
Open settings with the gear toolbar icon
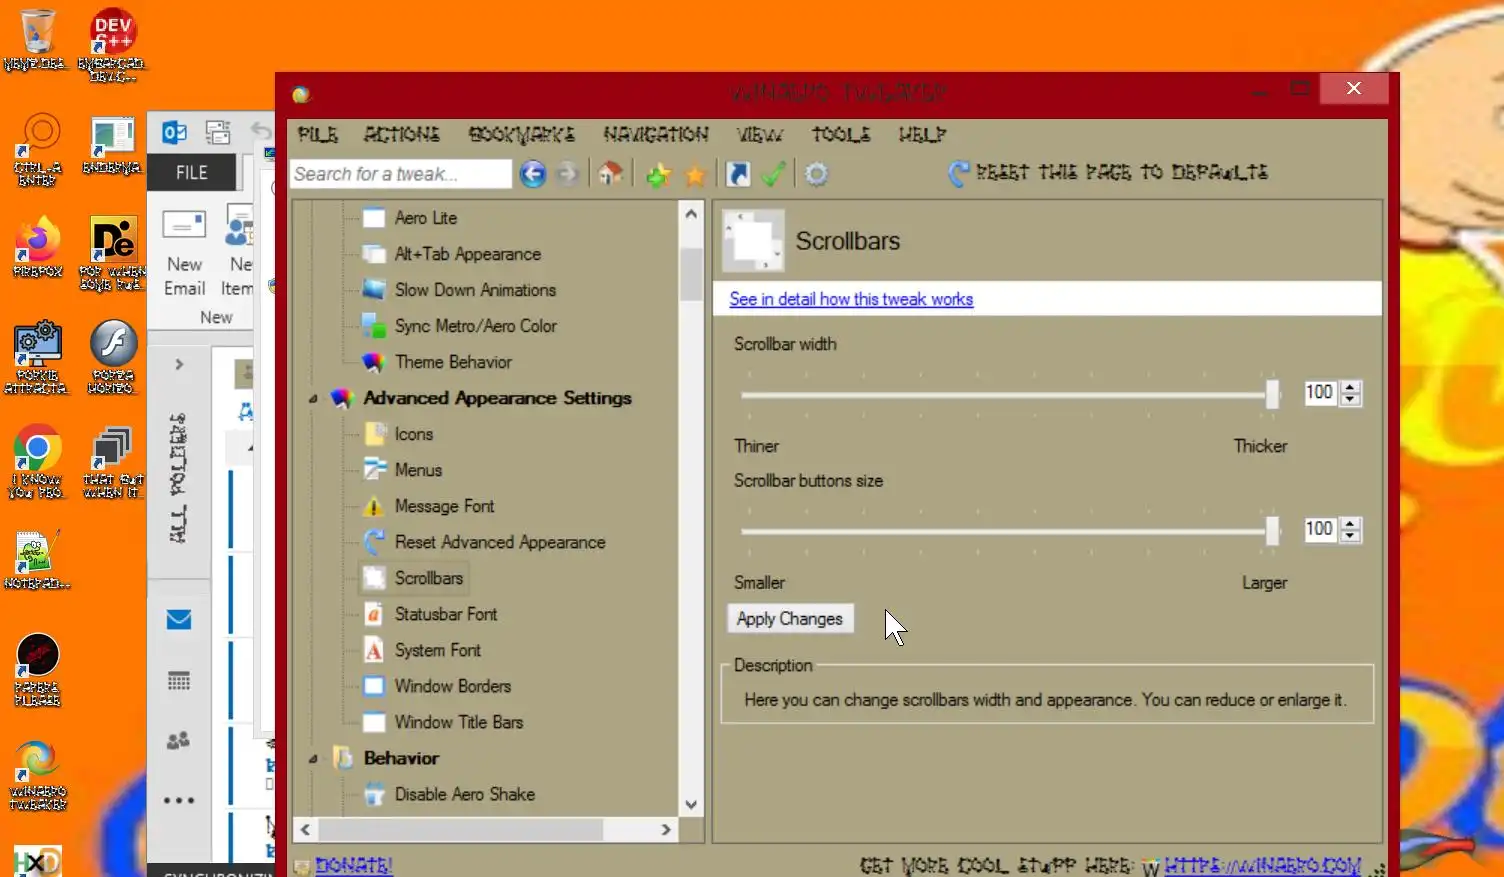click(x=817, y=175)
